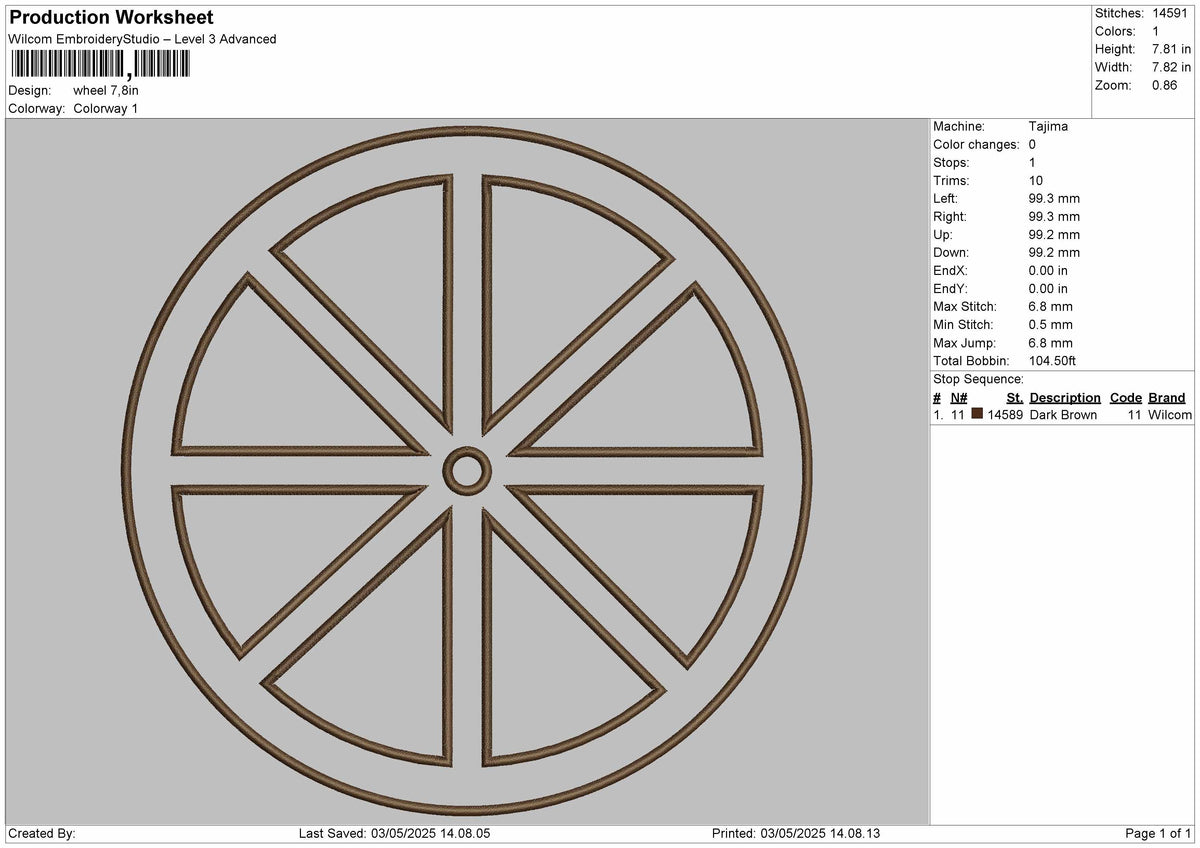The width and height of the screenshot is (1200, 848).
Task: Select the Design name wheel 7,8in
Action: 105,89
